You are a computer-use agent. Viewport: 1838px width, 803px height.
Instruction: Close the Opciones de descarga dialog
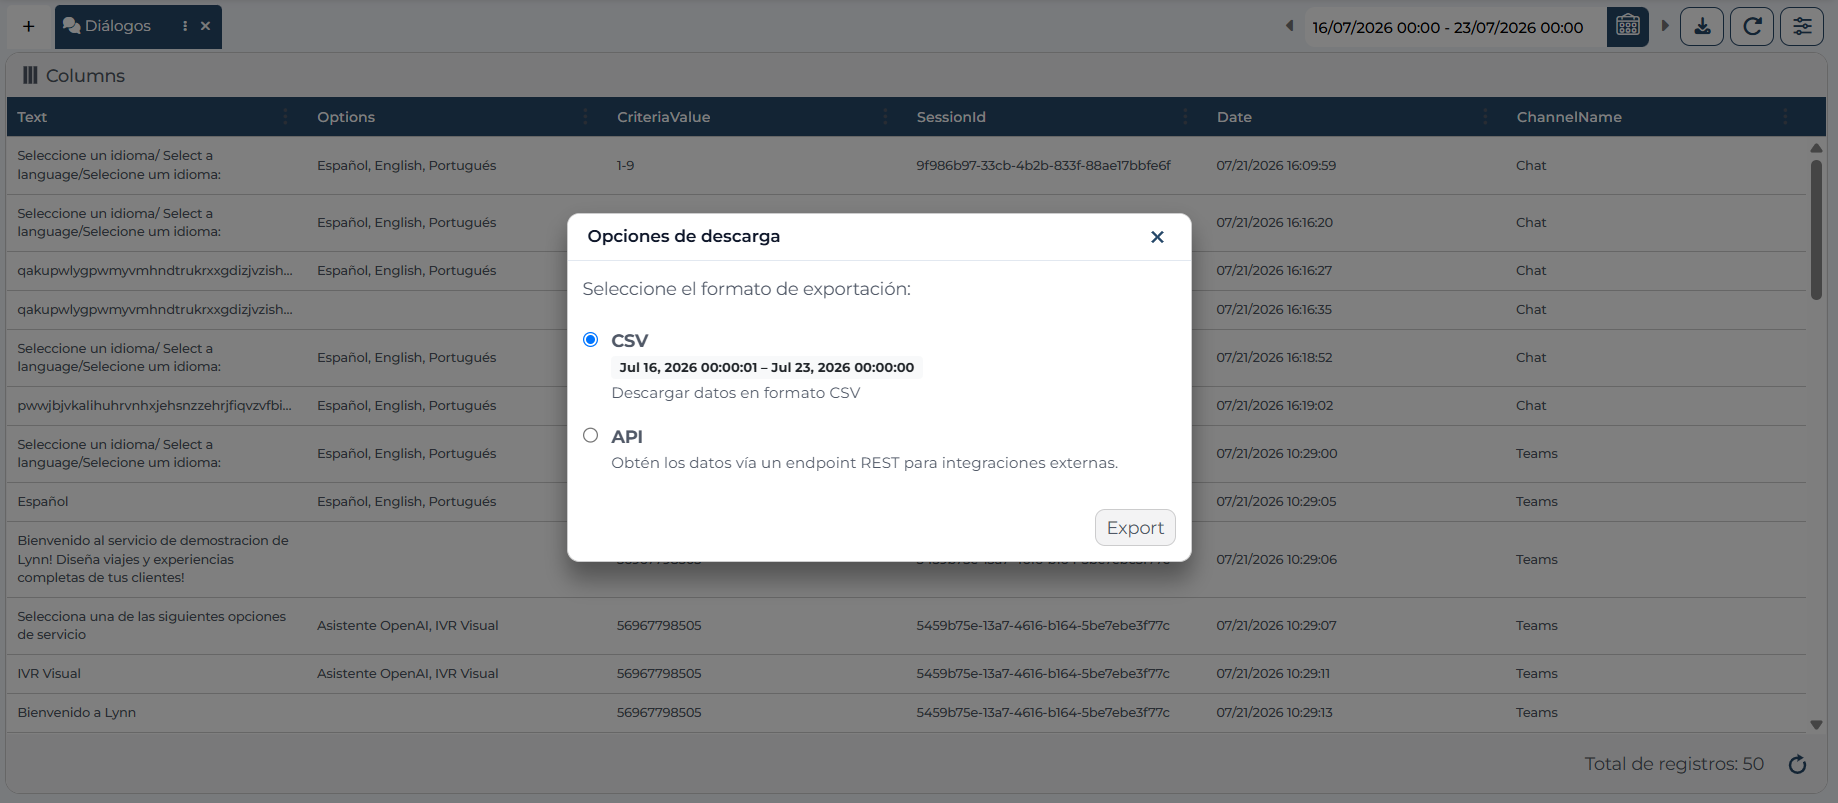pos(1157,237)
